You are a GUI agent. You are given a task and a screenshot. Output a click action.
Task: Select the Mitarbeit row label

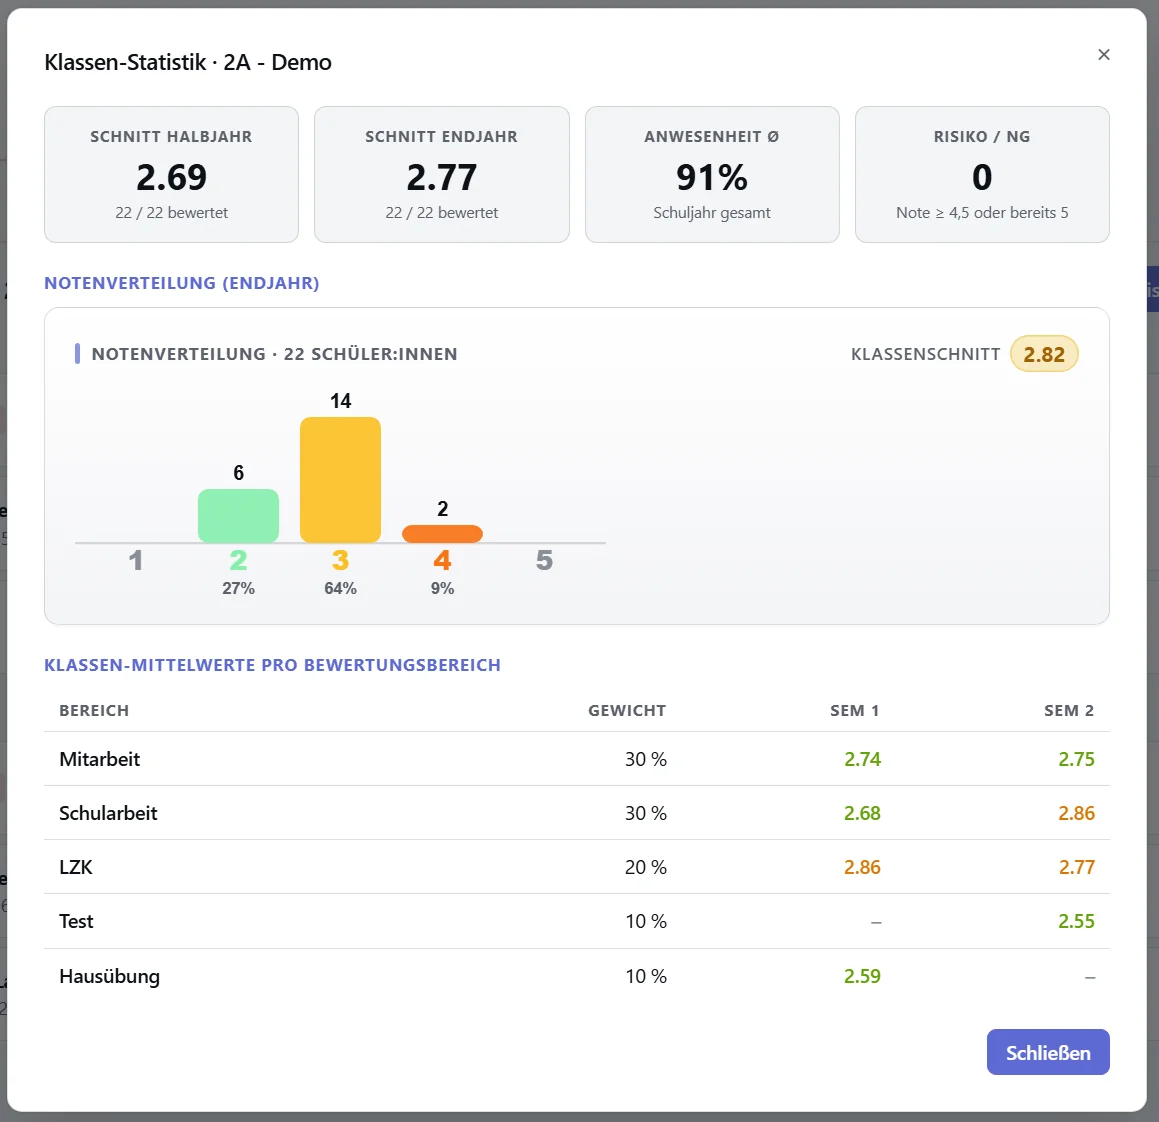(x=100, y=759)
